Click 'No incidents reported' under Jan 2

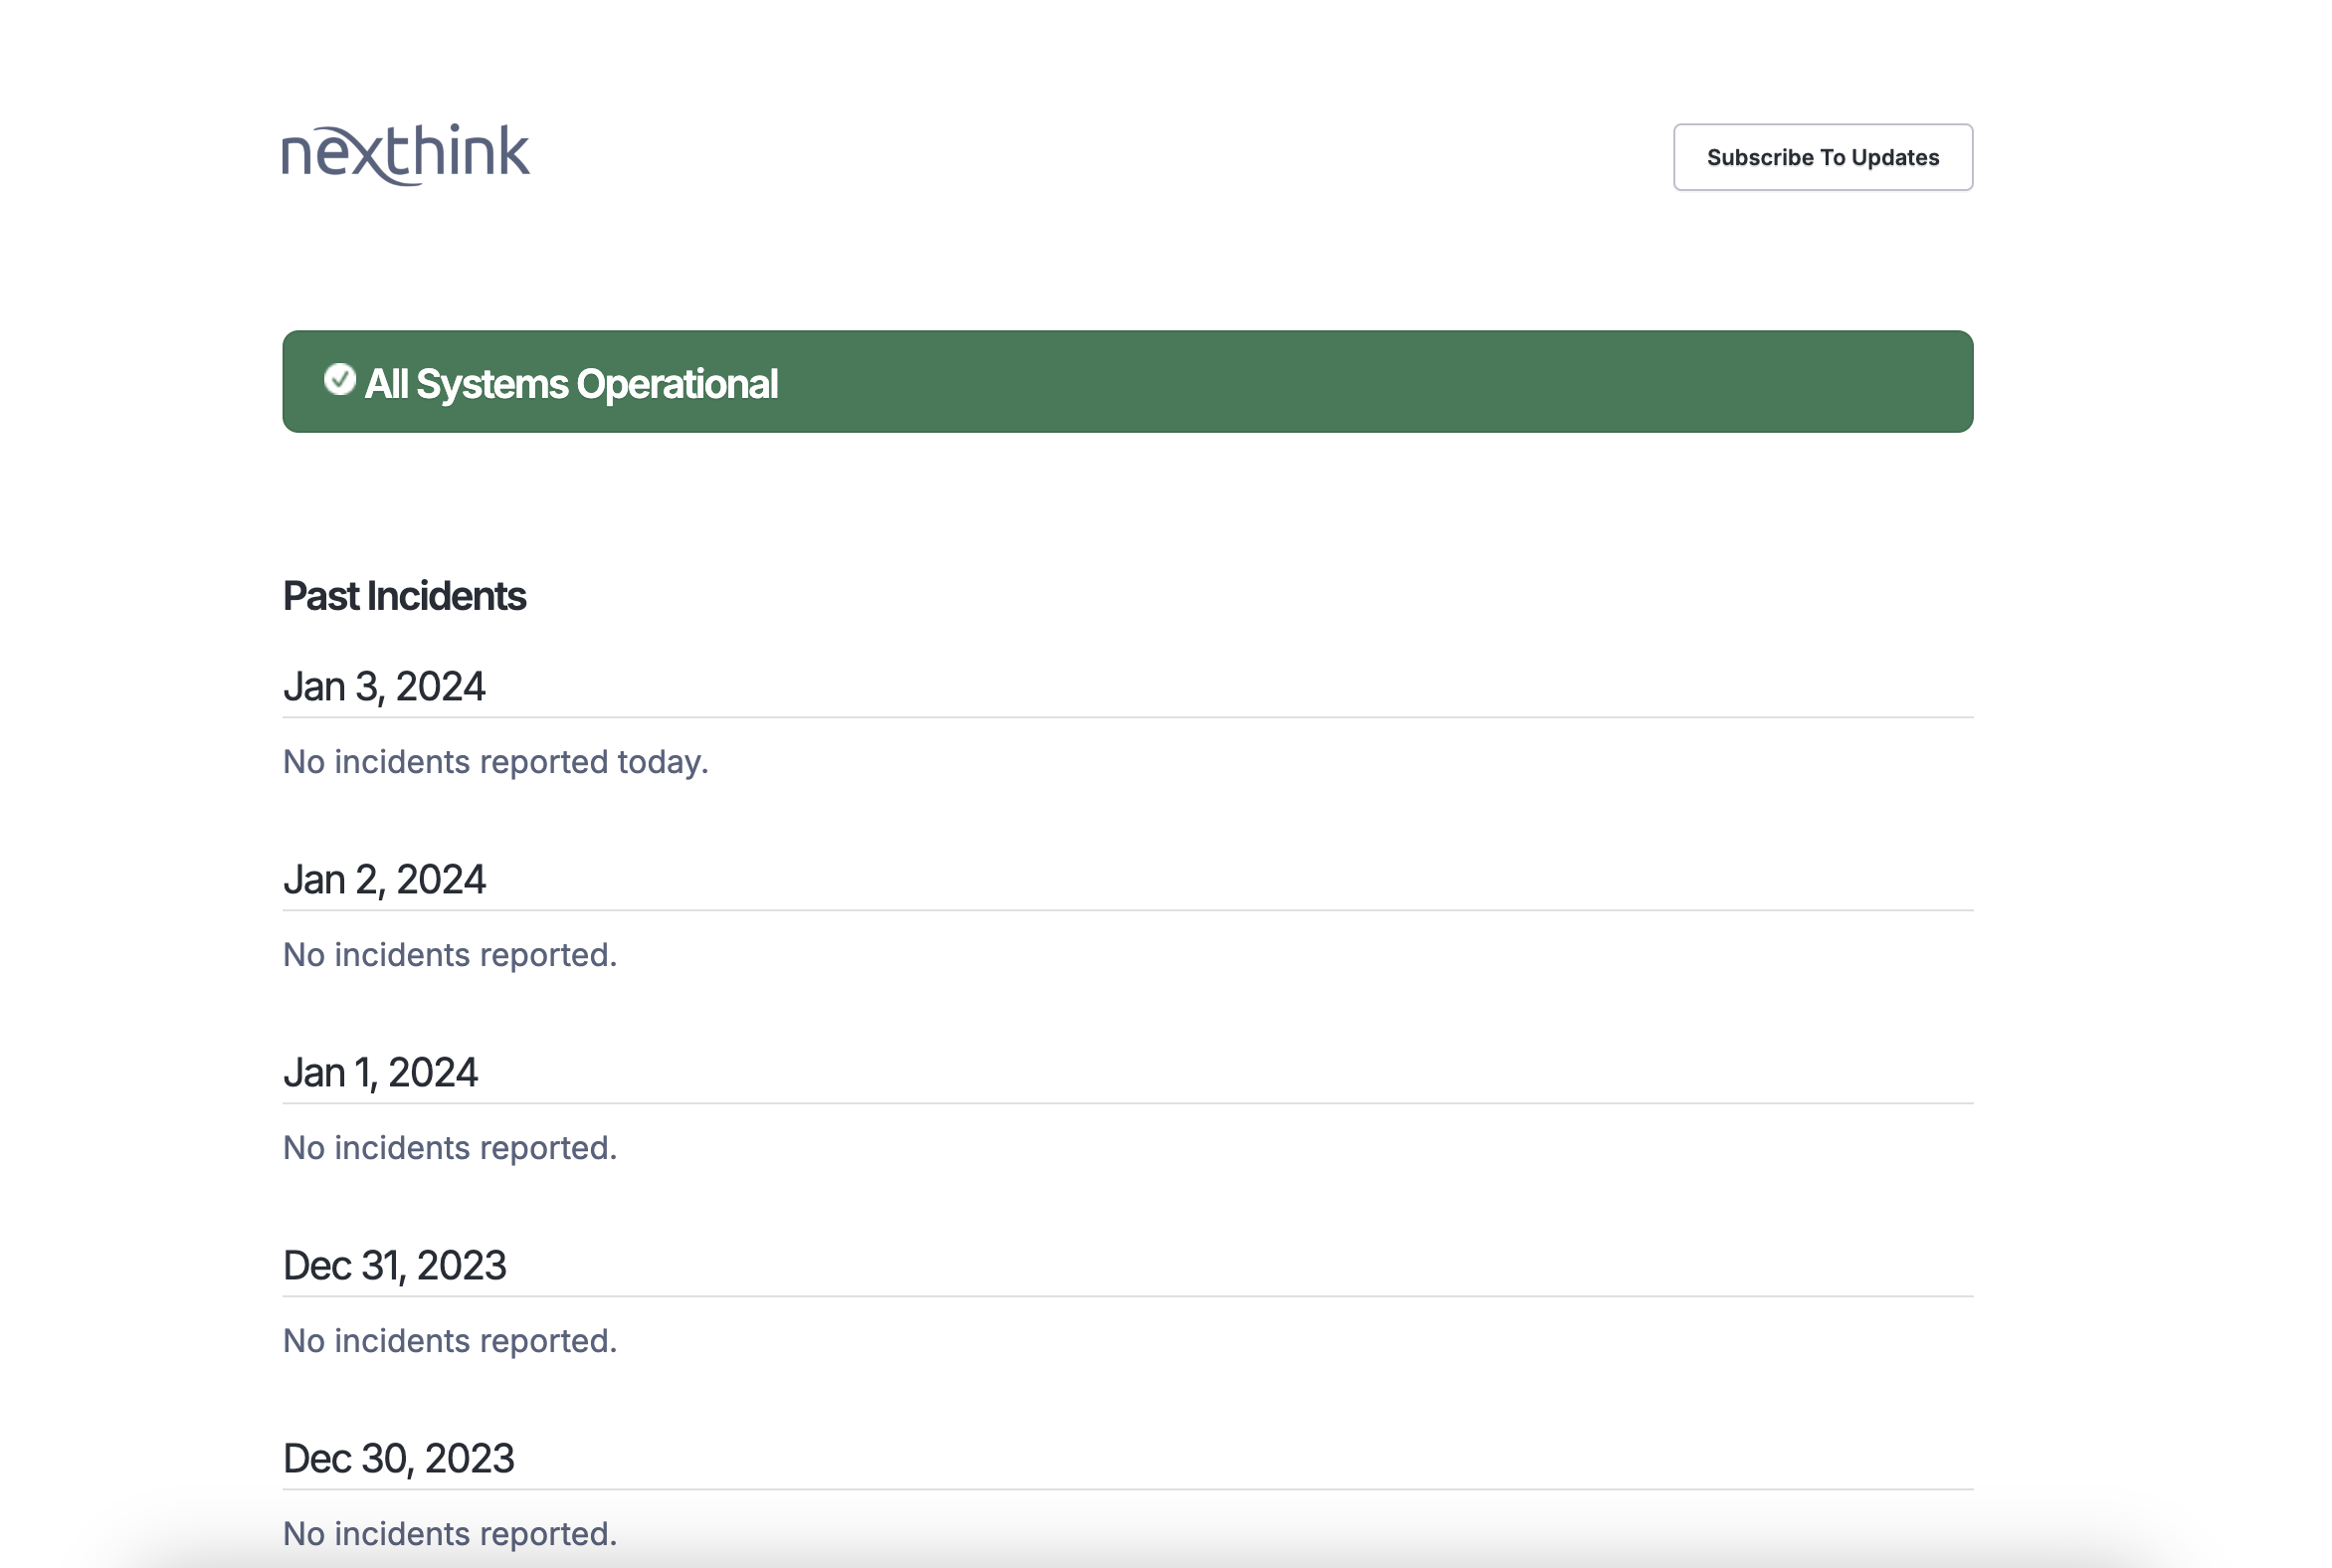(450, 955)
